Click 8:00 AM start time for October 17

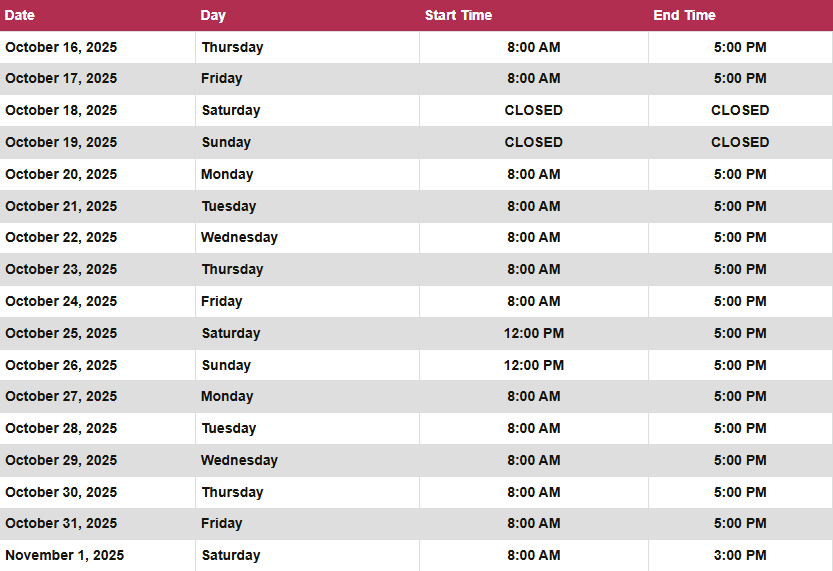(533, 78)
